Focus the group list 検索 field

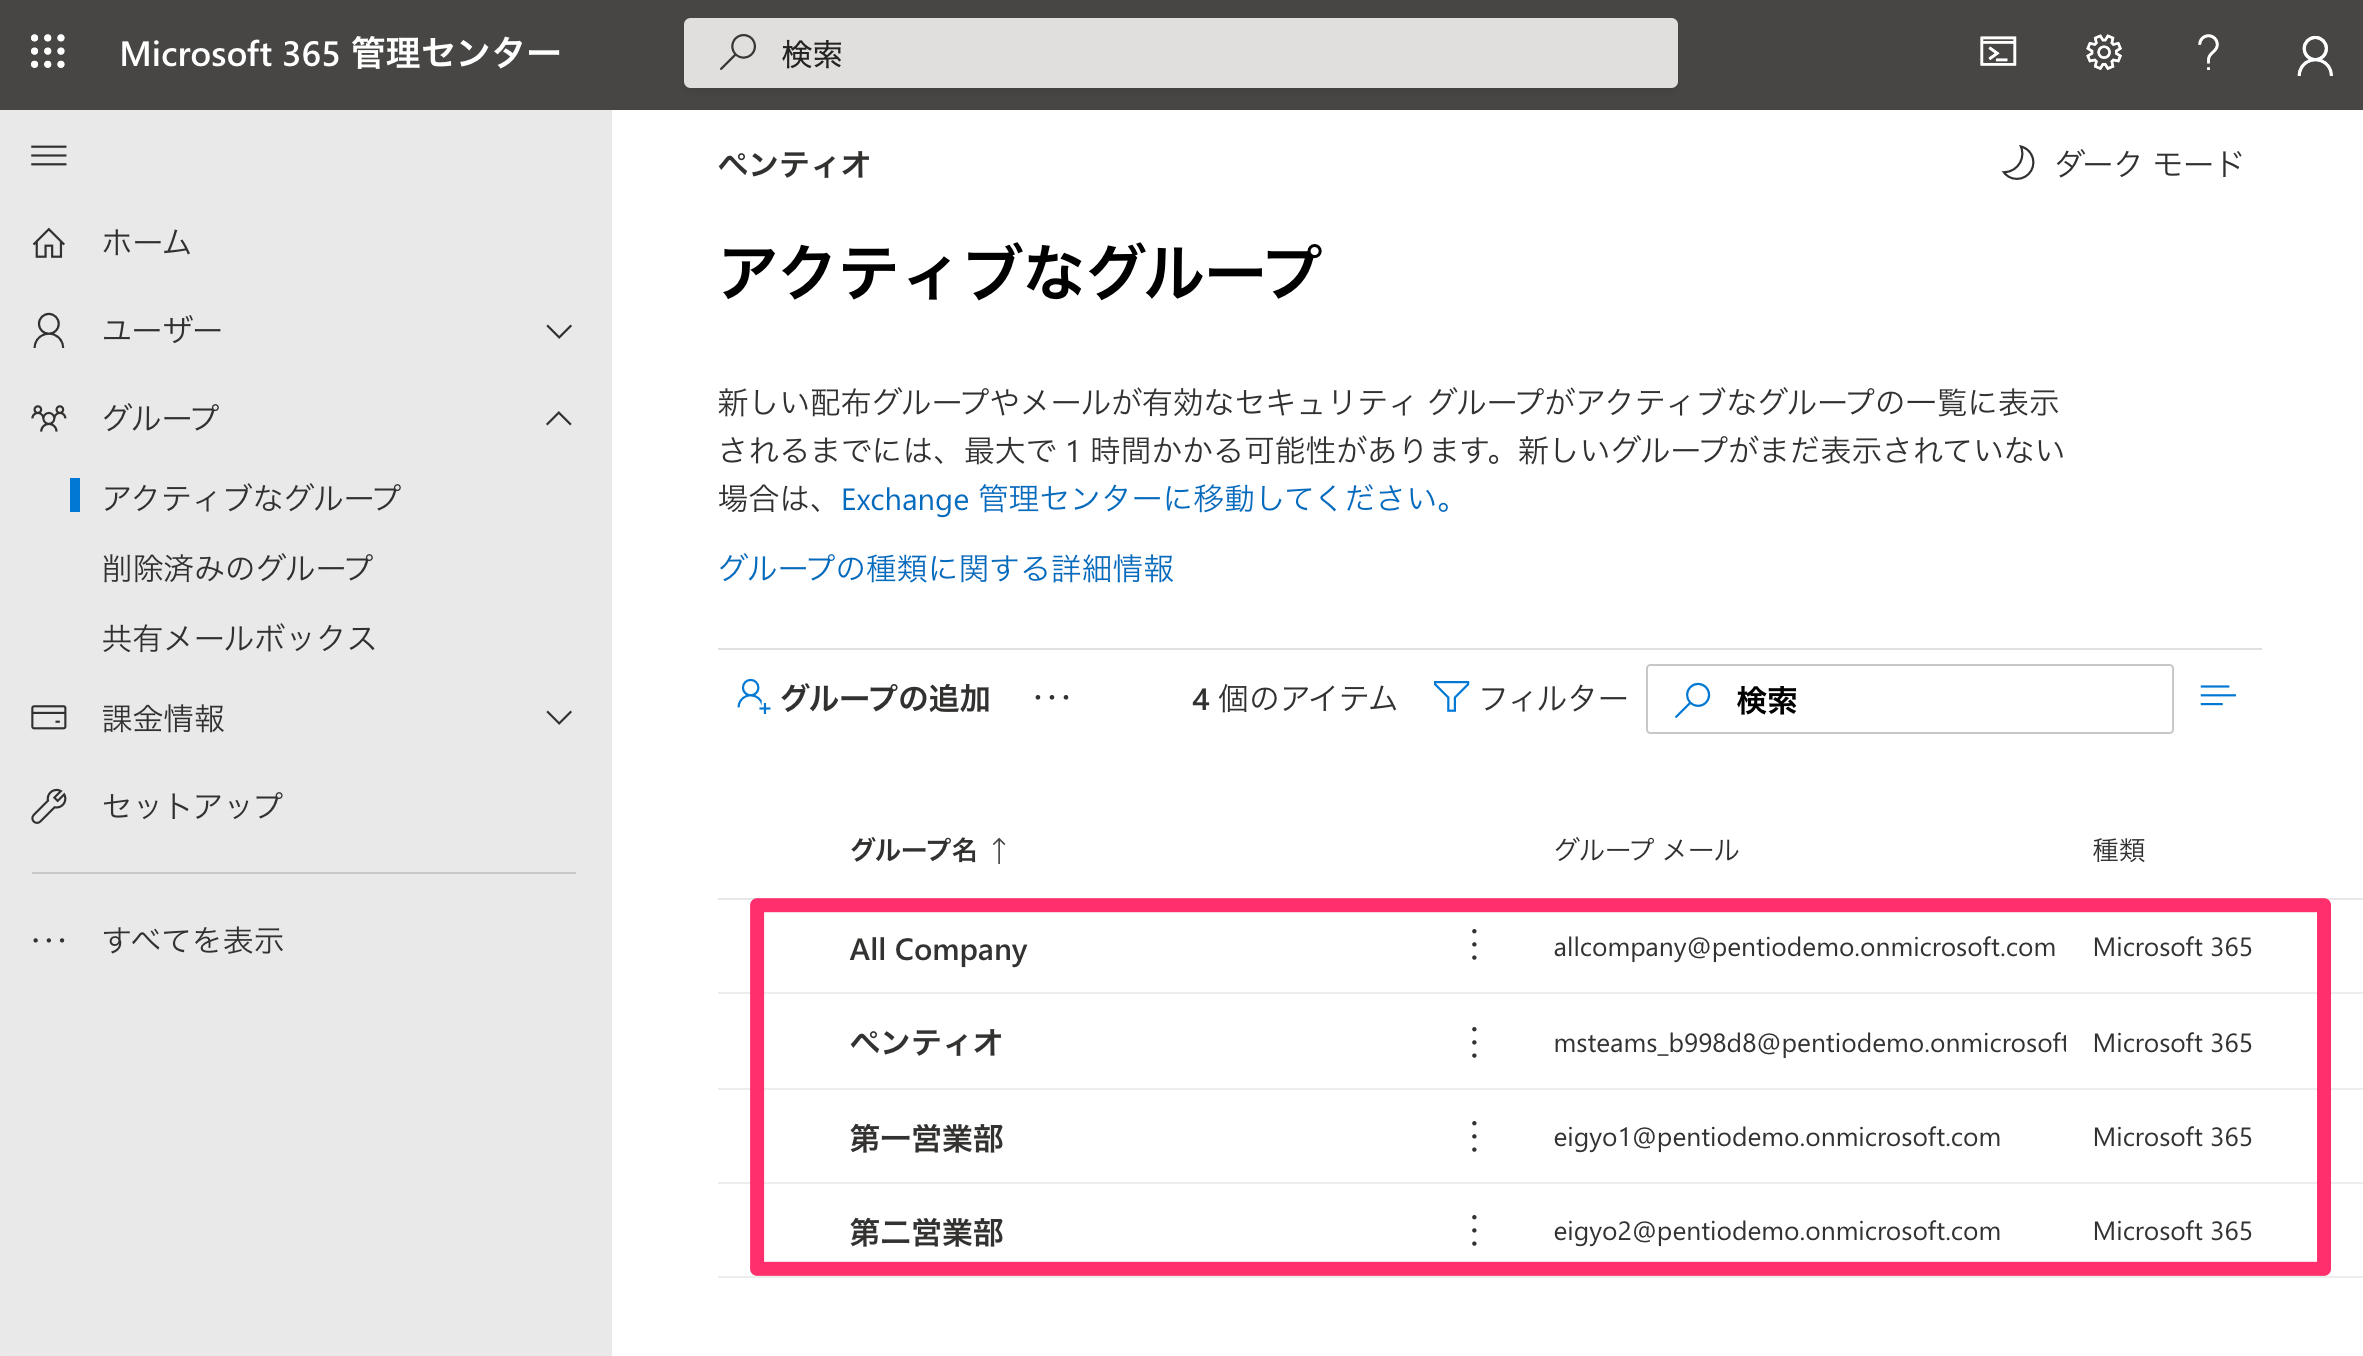(x=1909, y=699)
